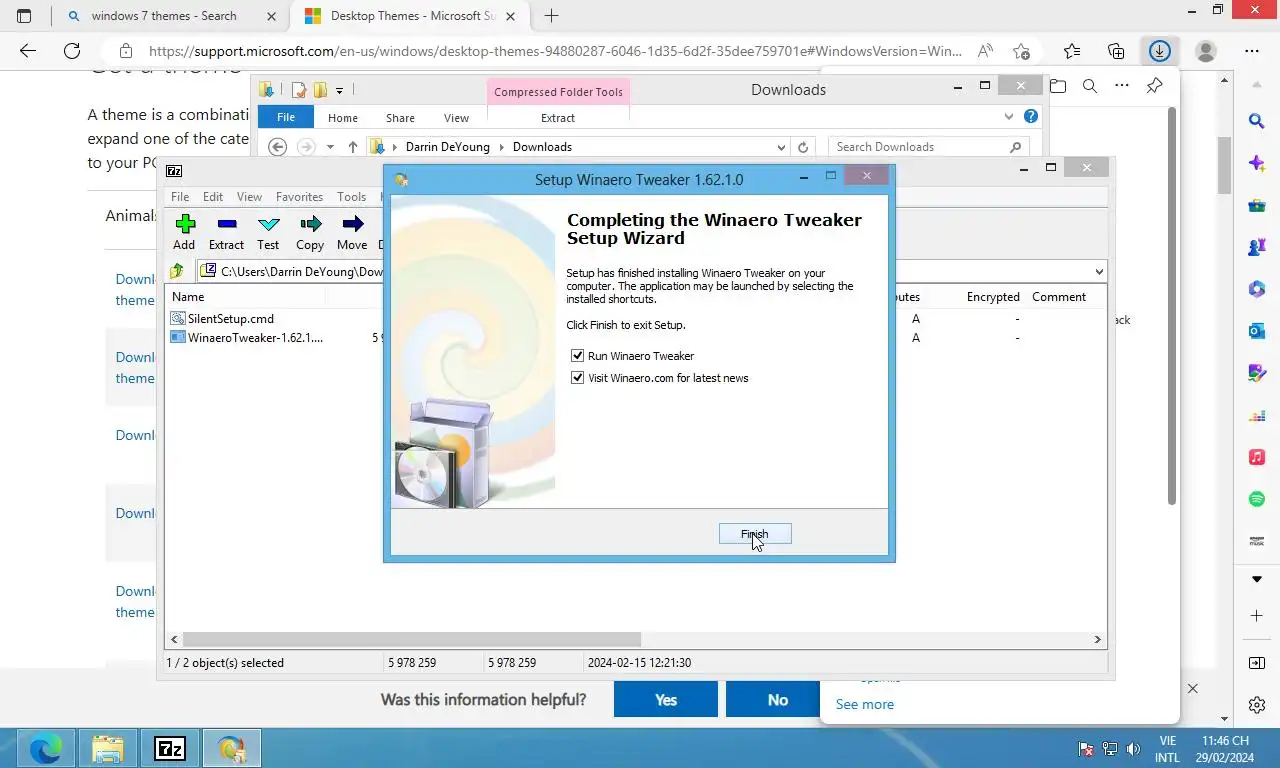1280x768 pixels.
Task: Open Explorer help question mark icon
Action: [x=1031, y=117]
